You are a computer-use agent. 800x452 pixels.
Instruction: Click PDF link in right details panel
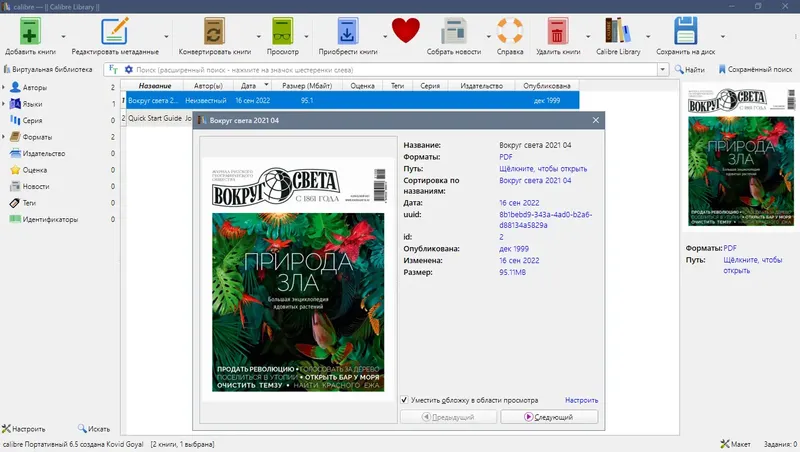[x=730, y=248]
